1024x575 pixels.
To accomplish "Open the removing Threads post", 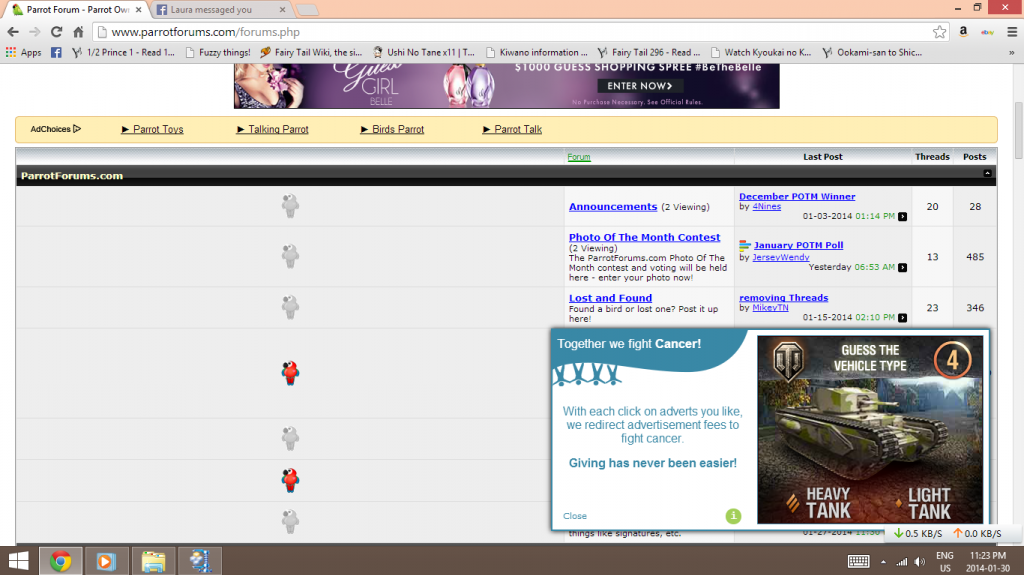I will [783, 297].
